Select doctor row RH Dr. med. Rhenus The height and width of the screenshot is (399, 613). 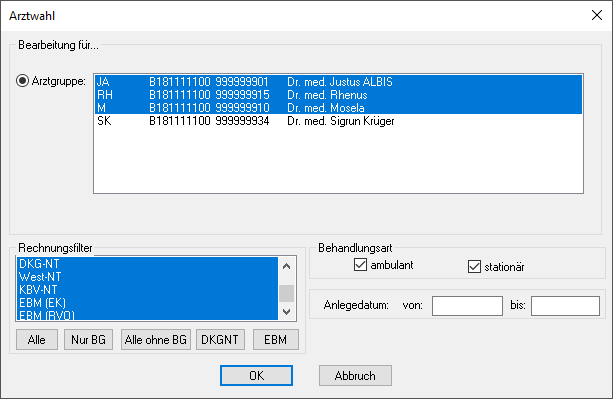click(339, 95)
